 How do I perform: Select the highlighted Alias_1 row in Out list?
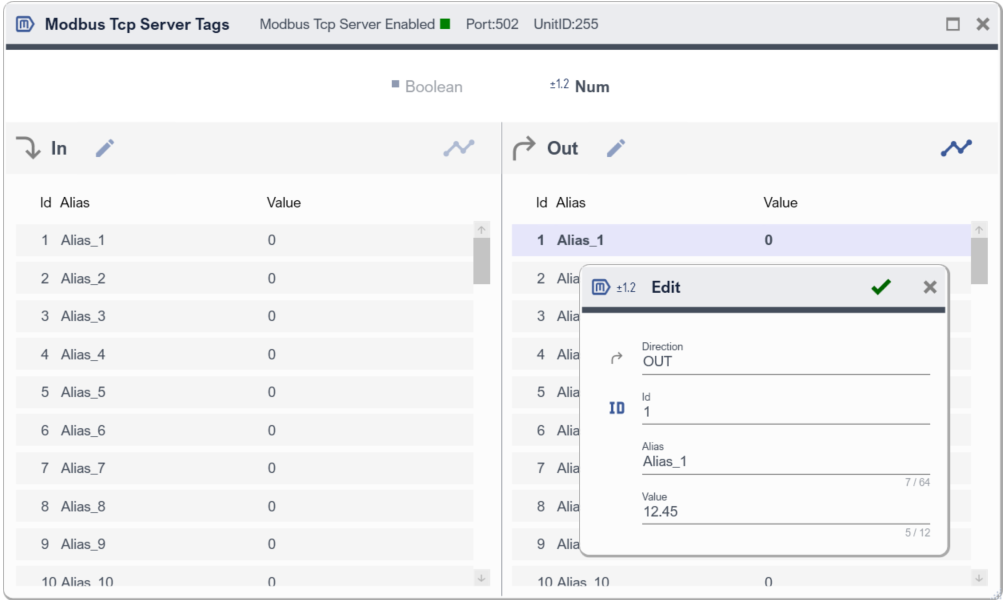[x=740, y=241]
